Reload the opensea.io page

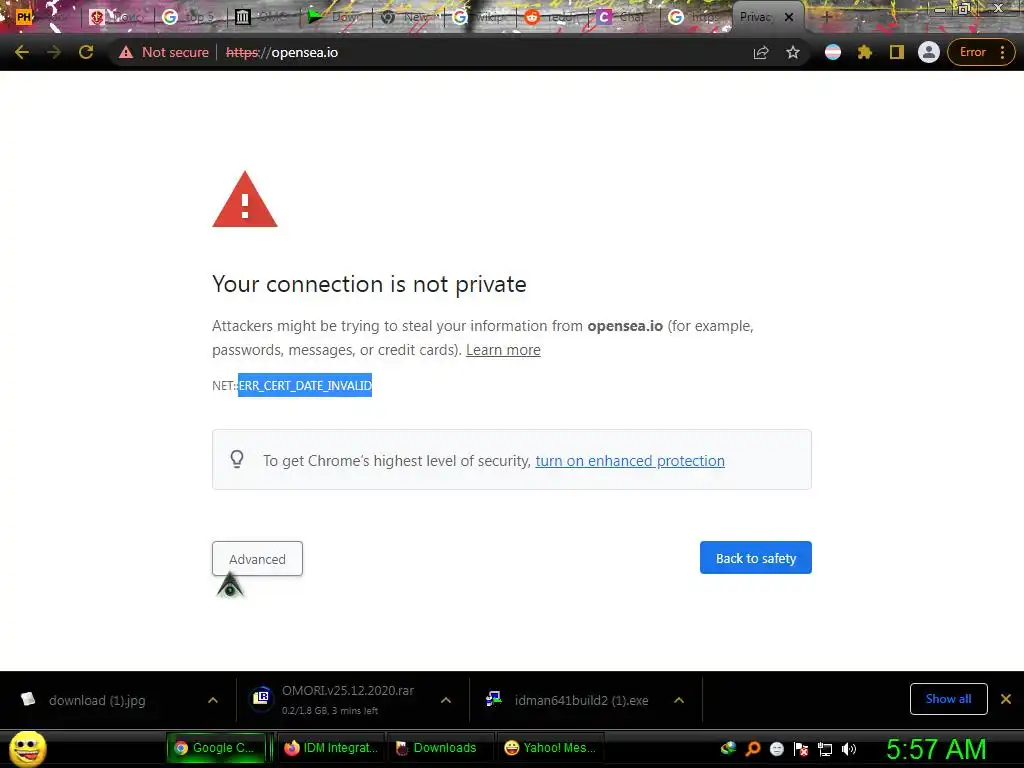[x=86, y=52]
